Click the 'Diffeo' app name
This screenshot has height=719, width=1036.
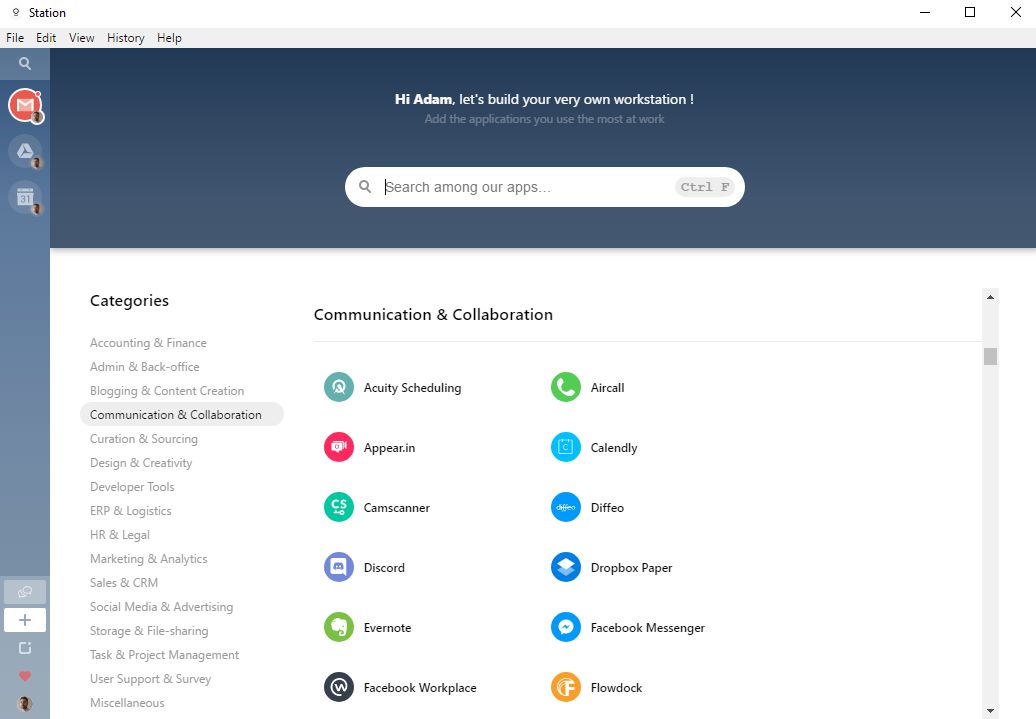pyautogui.click(x=607, y=508)
